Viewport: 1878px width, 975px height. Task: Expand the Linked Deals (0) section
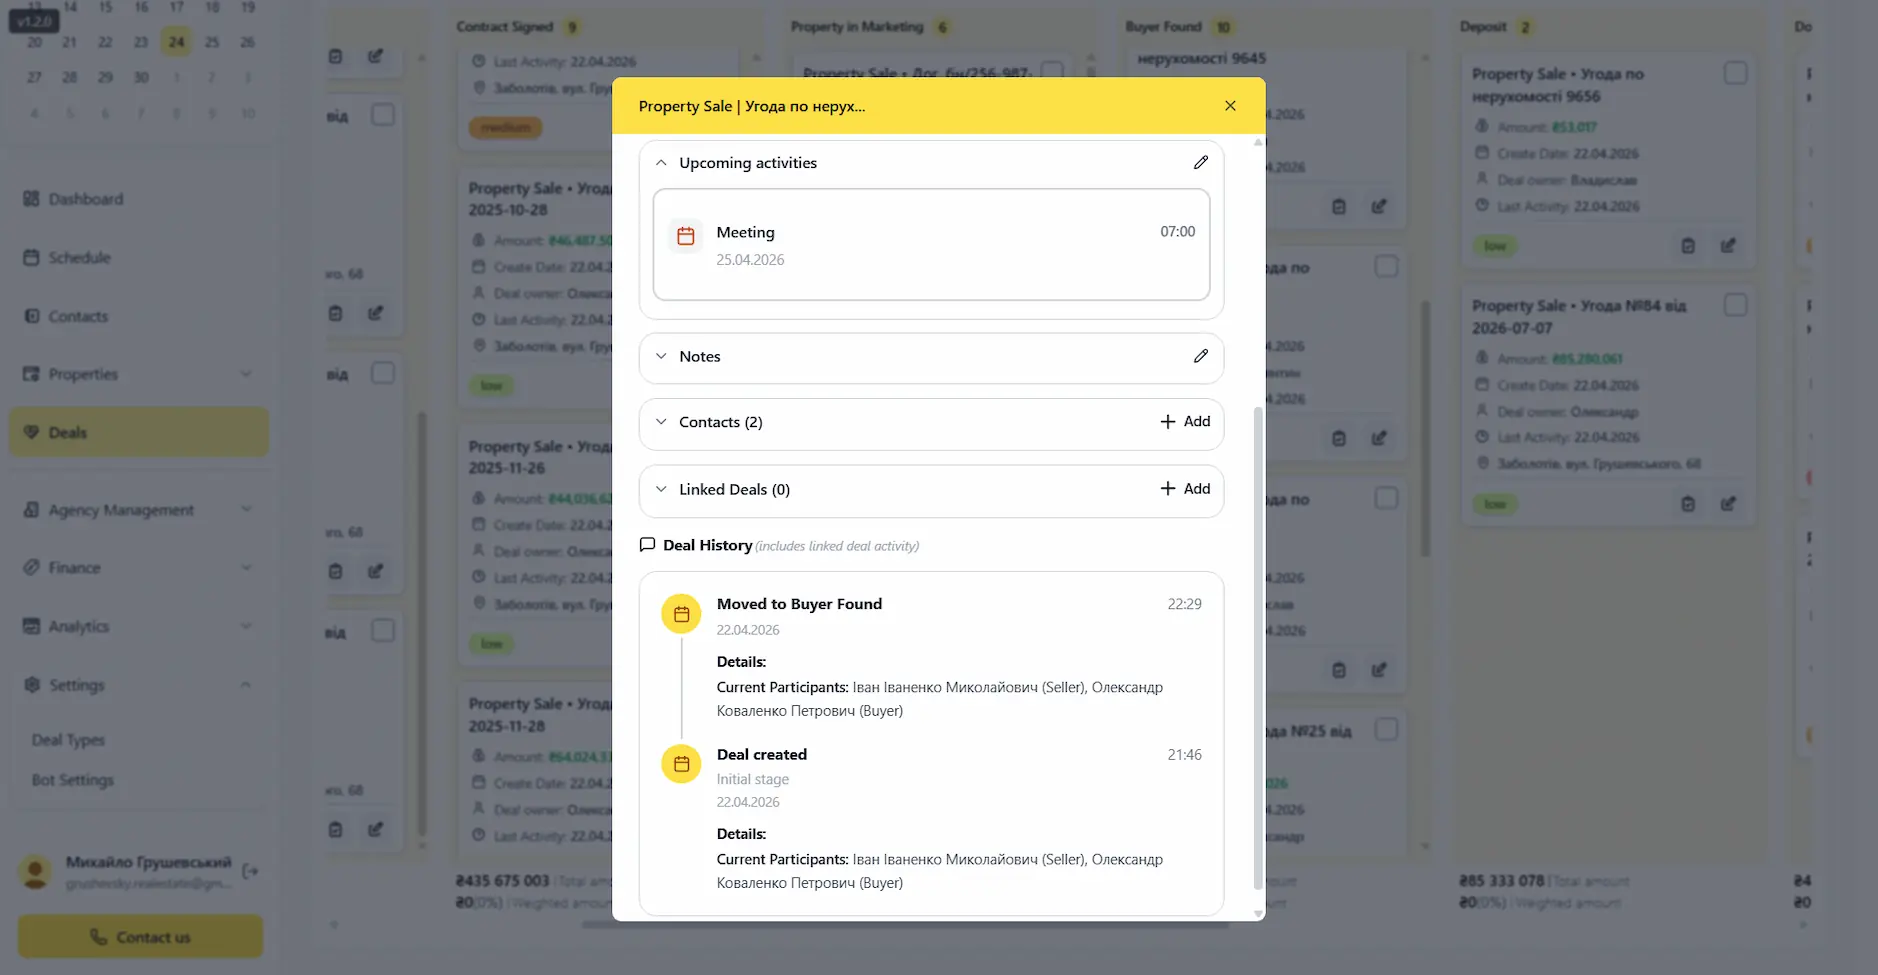coord(661,489)
